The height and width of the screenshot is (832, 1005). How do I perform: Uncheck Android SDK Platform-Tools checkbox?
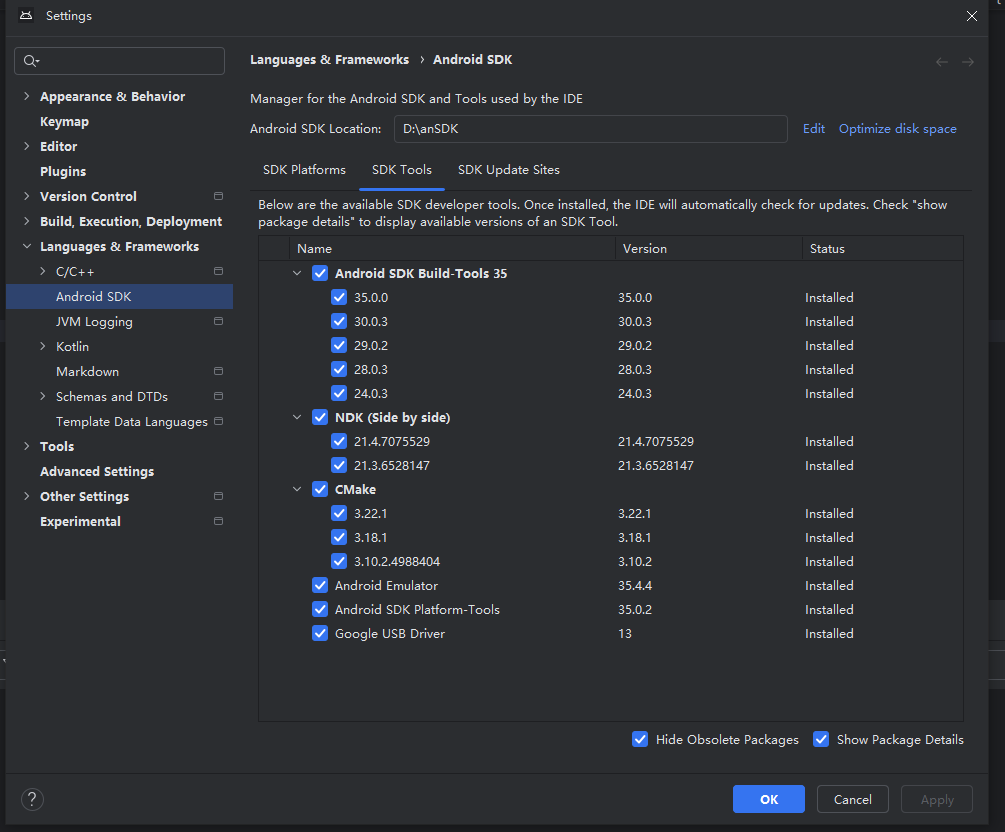[x=320, y=610]
